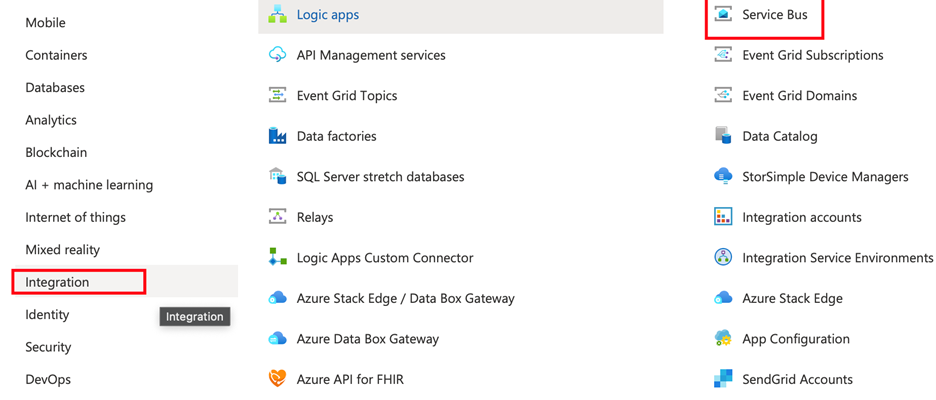Open Integration accounts link
This screenshot has width=936, height=400.
(802, 217)
